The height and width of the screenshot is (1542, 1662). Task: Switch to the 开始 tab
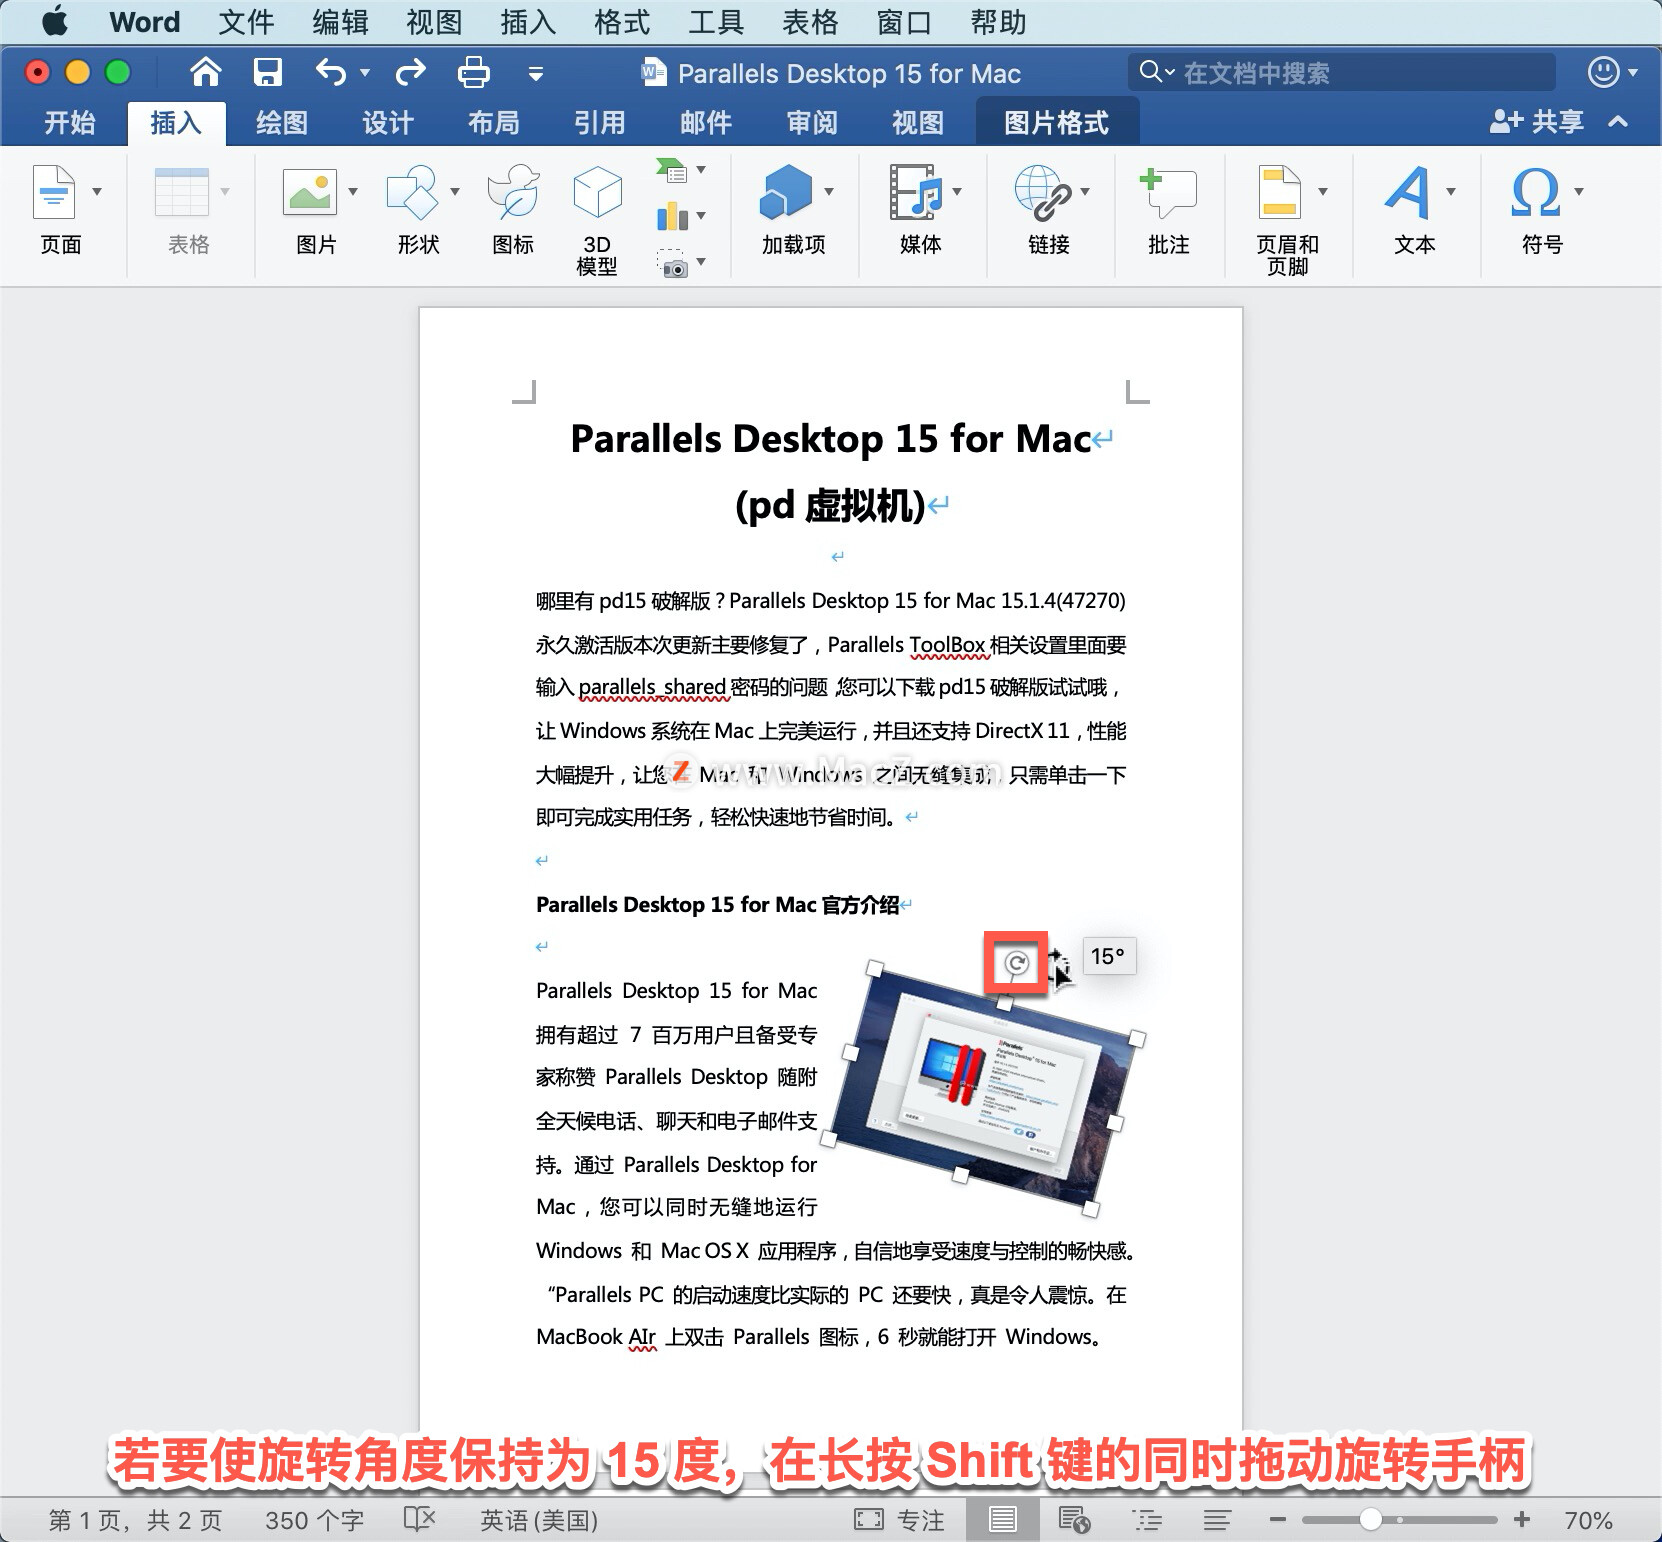point(69,123)
